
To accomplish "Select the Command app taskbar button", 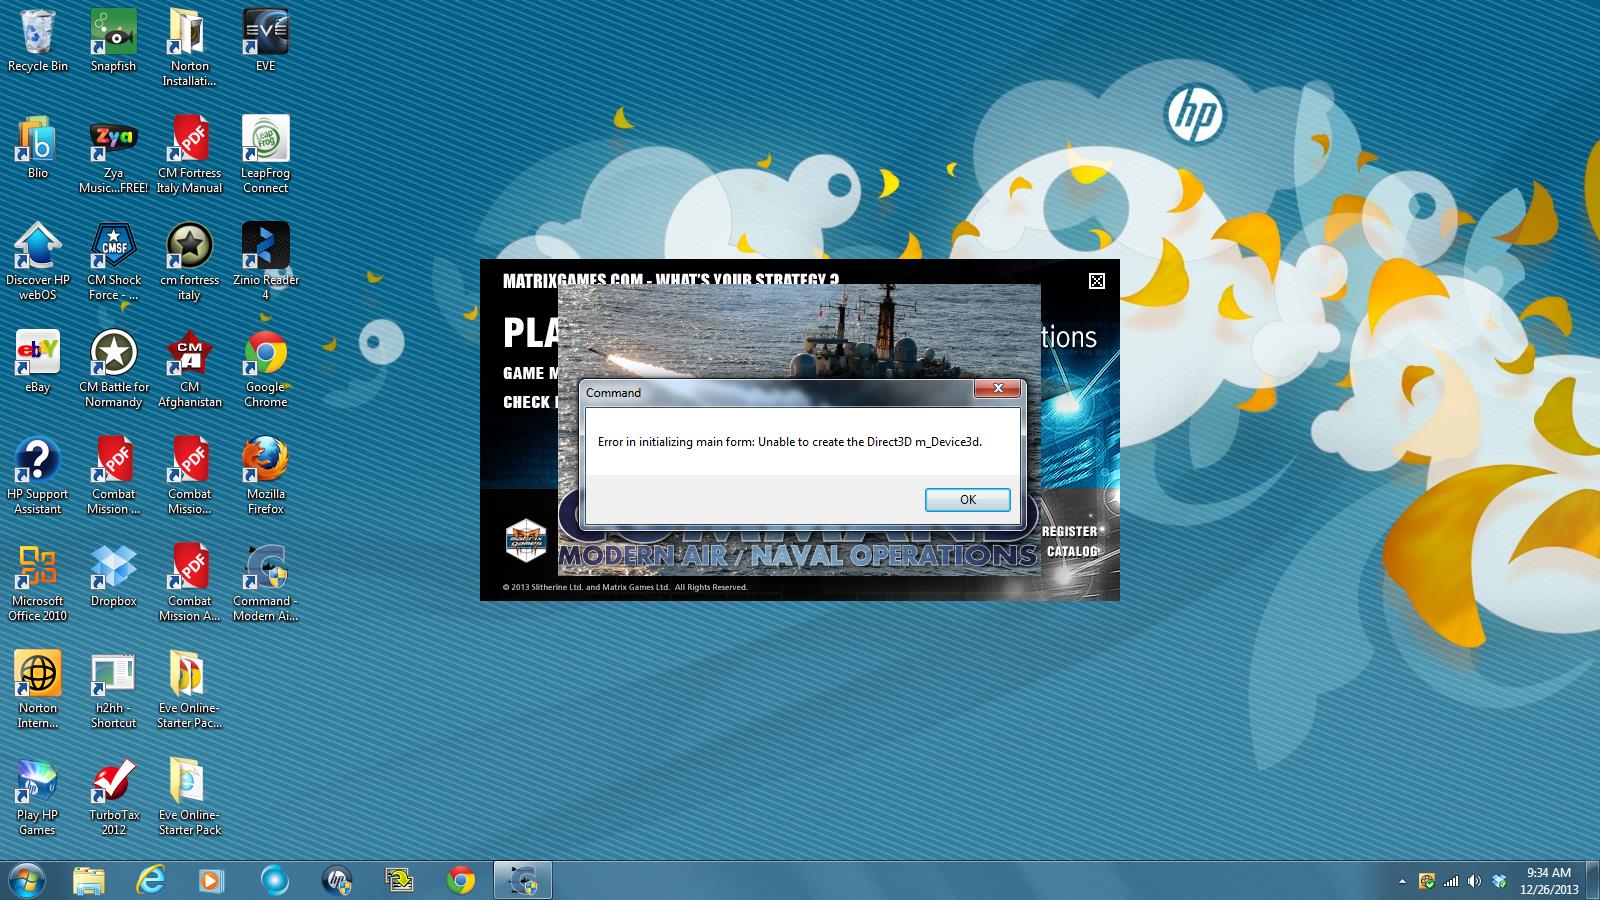I will click(x=523, y=880).
